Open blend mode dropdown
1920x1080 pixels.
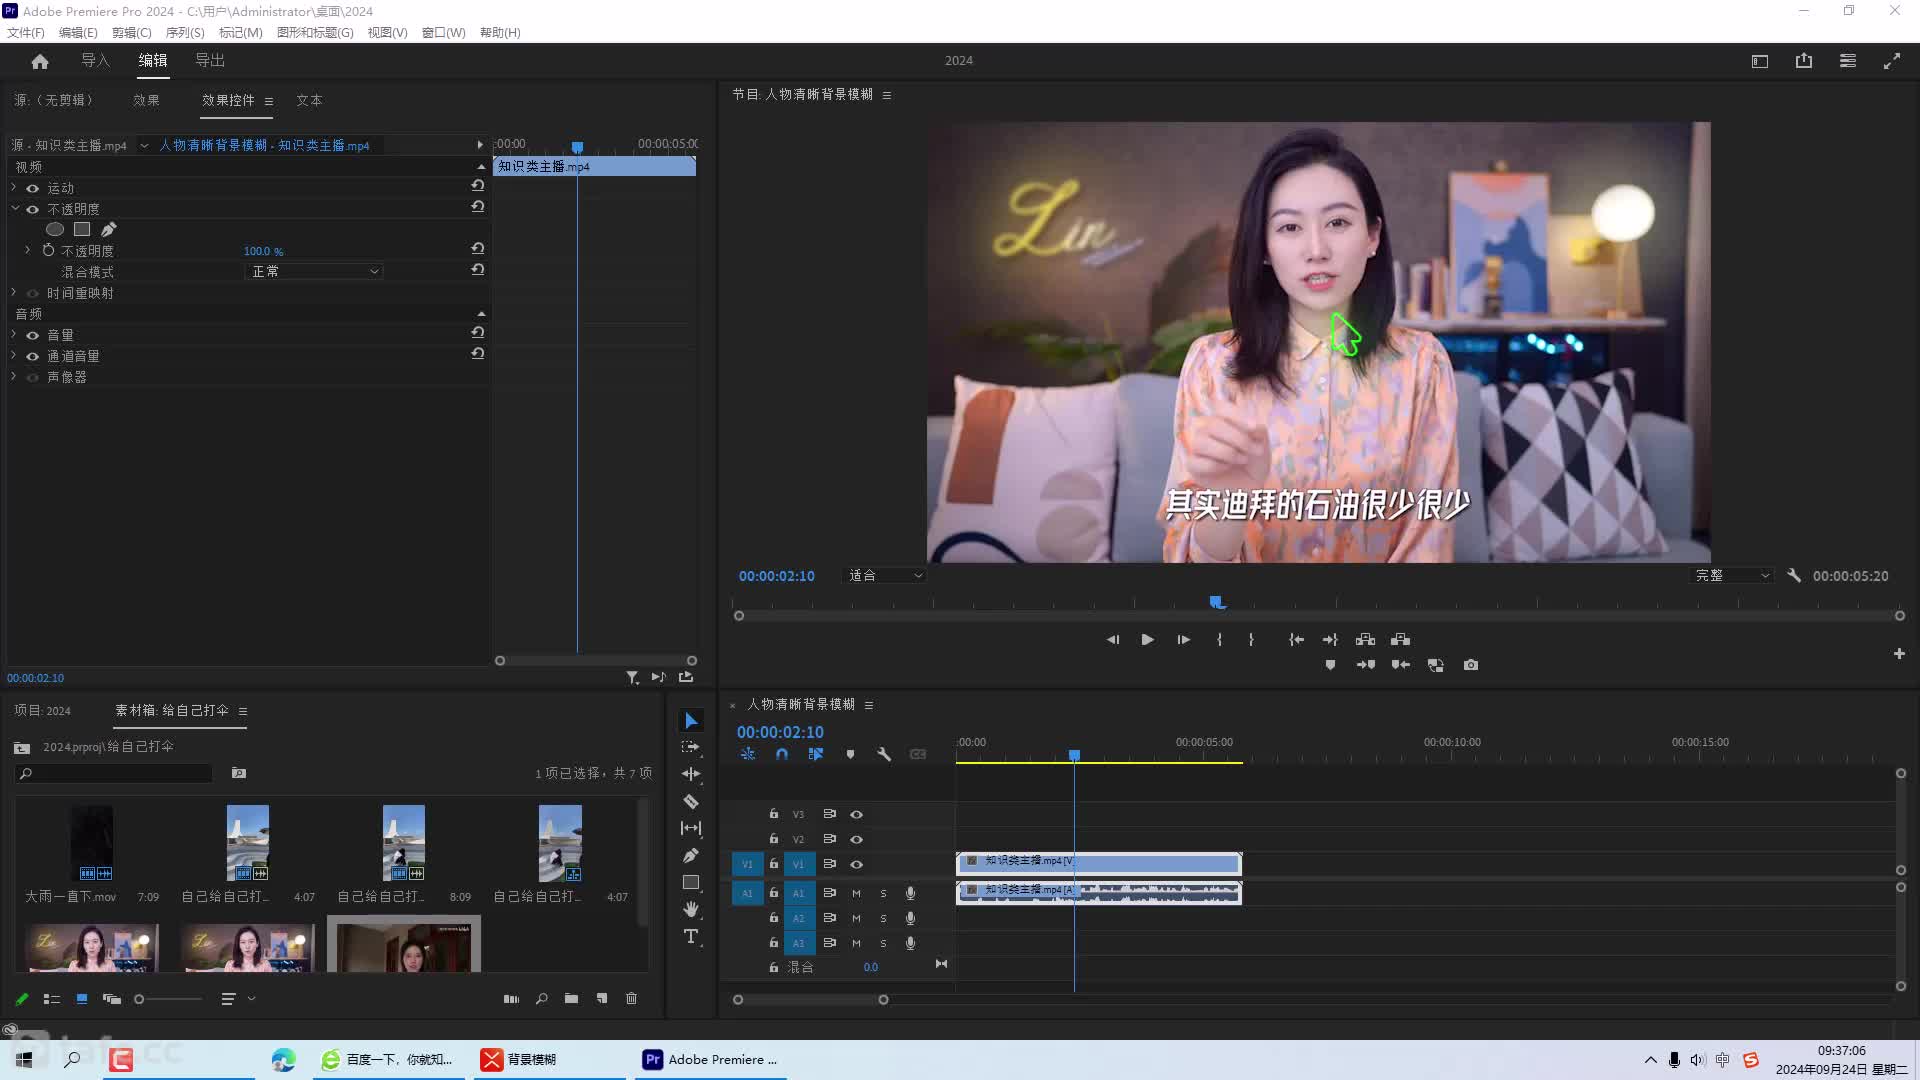click(314, 272)
